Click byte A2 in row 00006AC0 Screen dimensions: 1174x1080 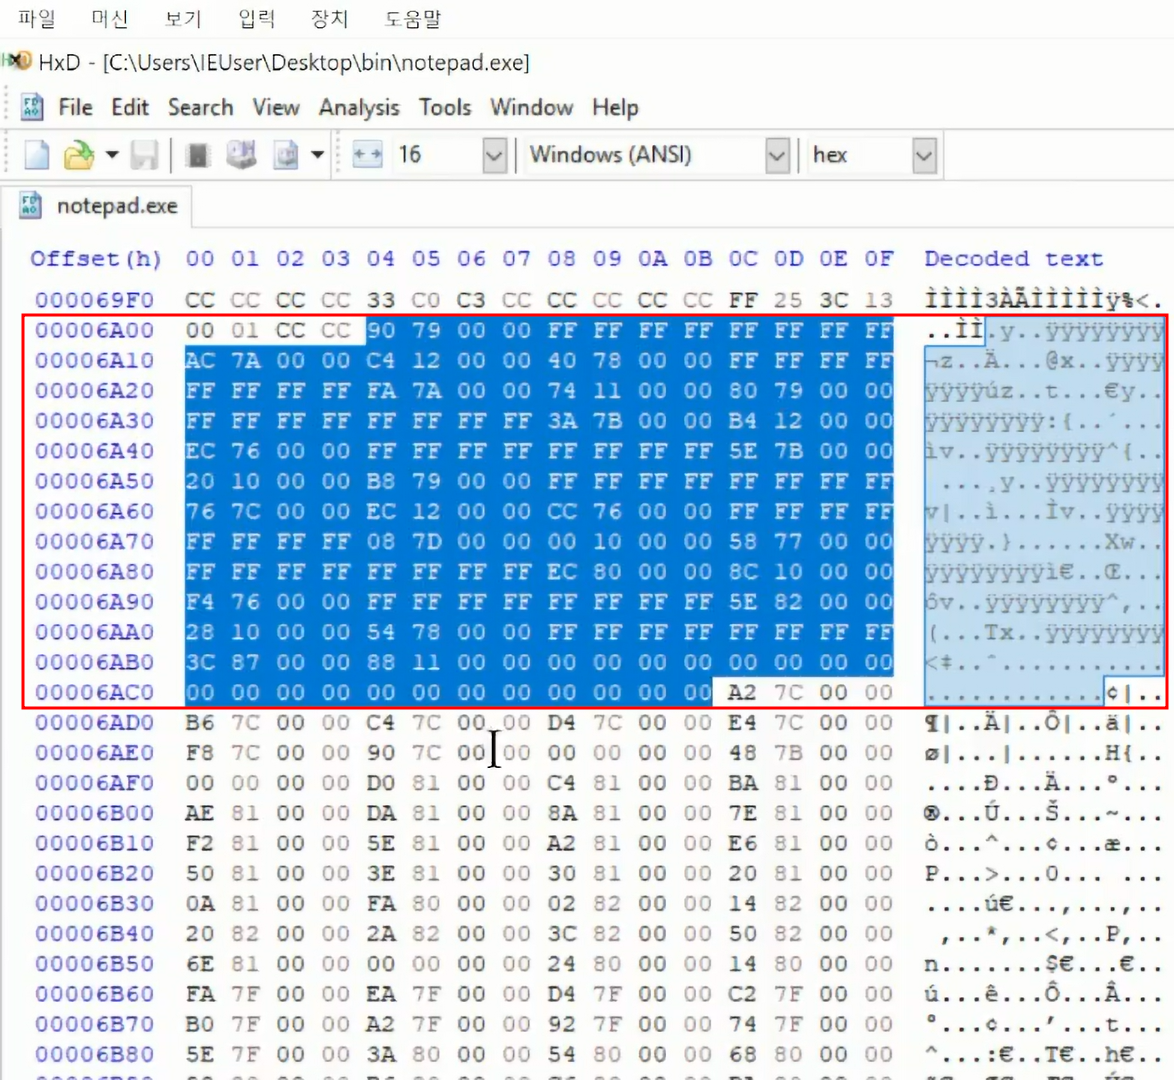[x=742, y=693]
